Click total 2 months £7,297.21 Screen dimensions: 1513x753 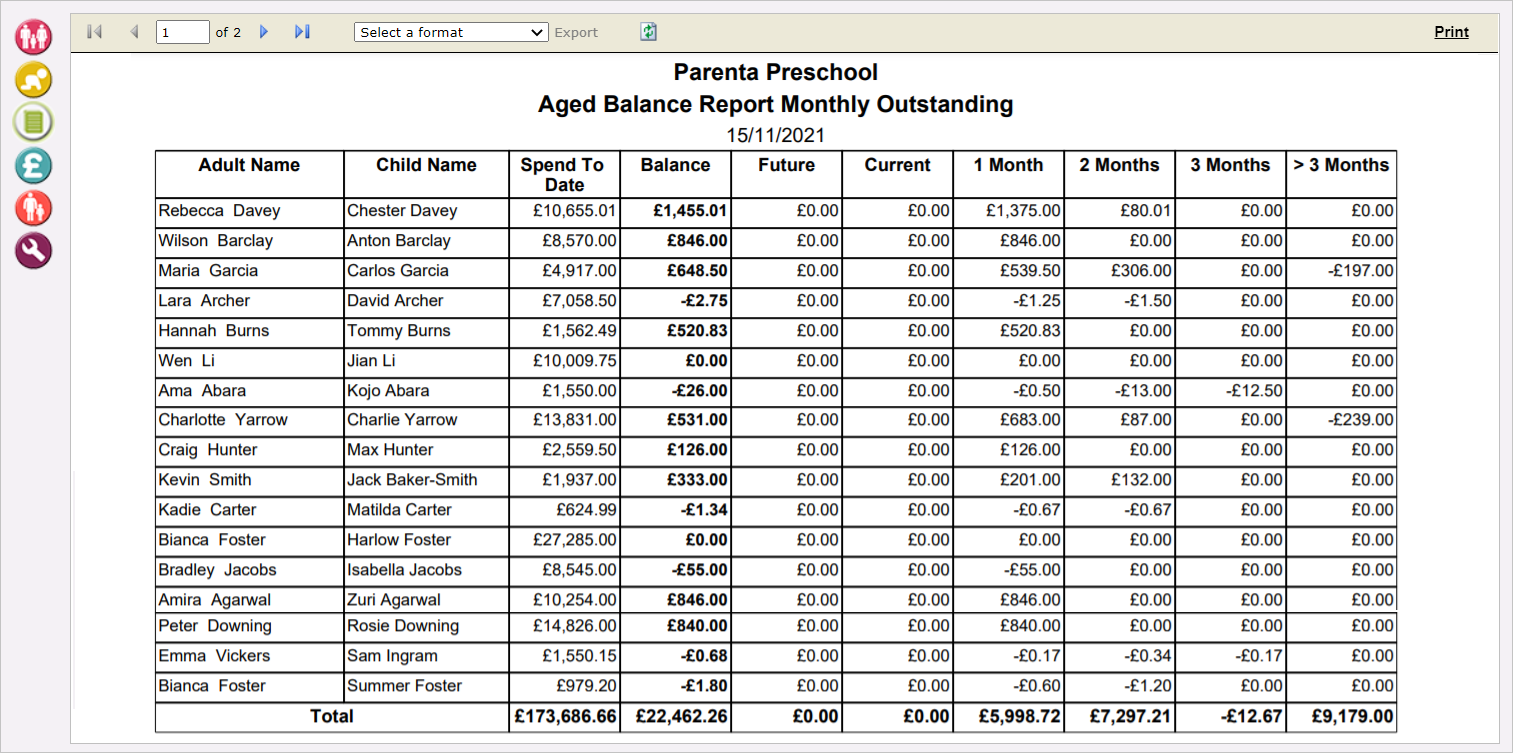pyautogui.click(x=1130, y=717)
